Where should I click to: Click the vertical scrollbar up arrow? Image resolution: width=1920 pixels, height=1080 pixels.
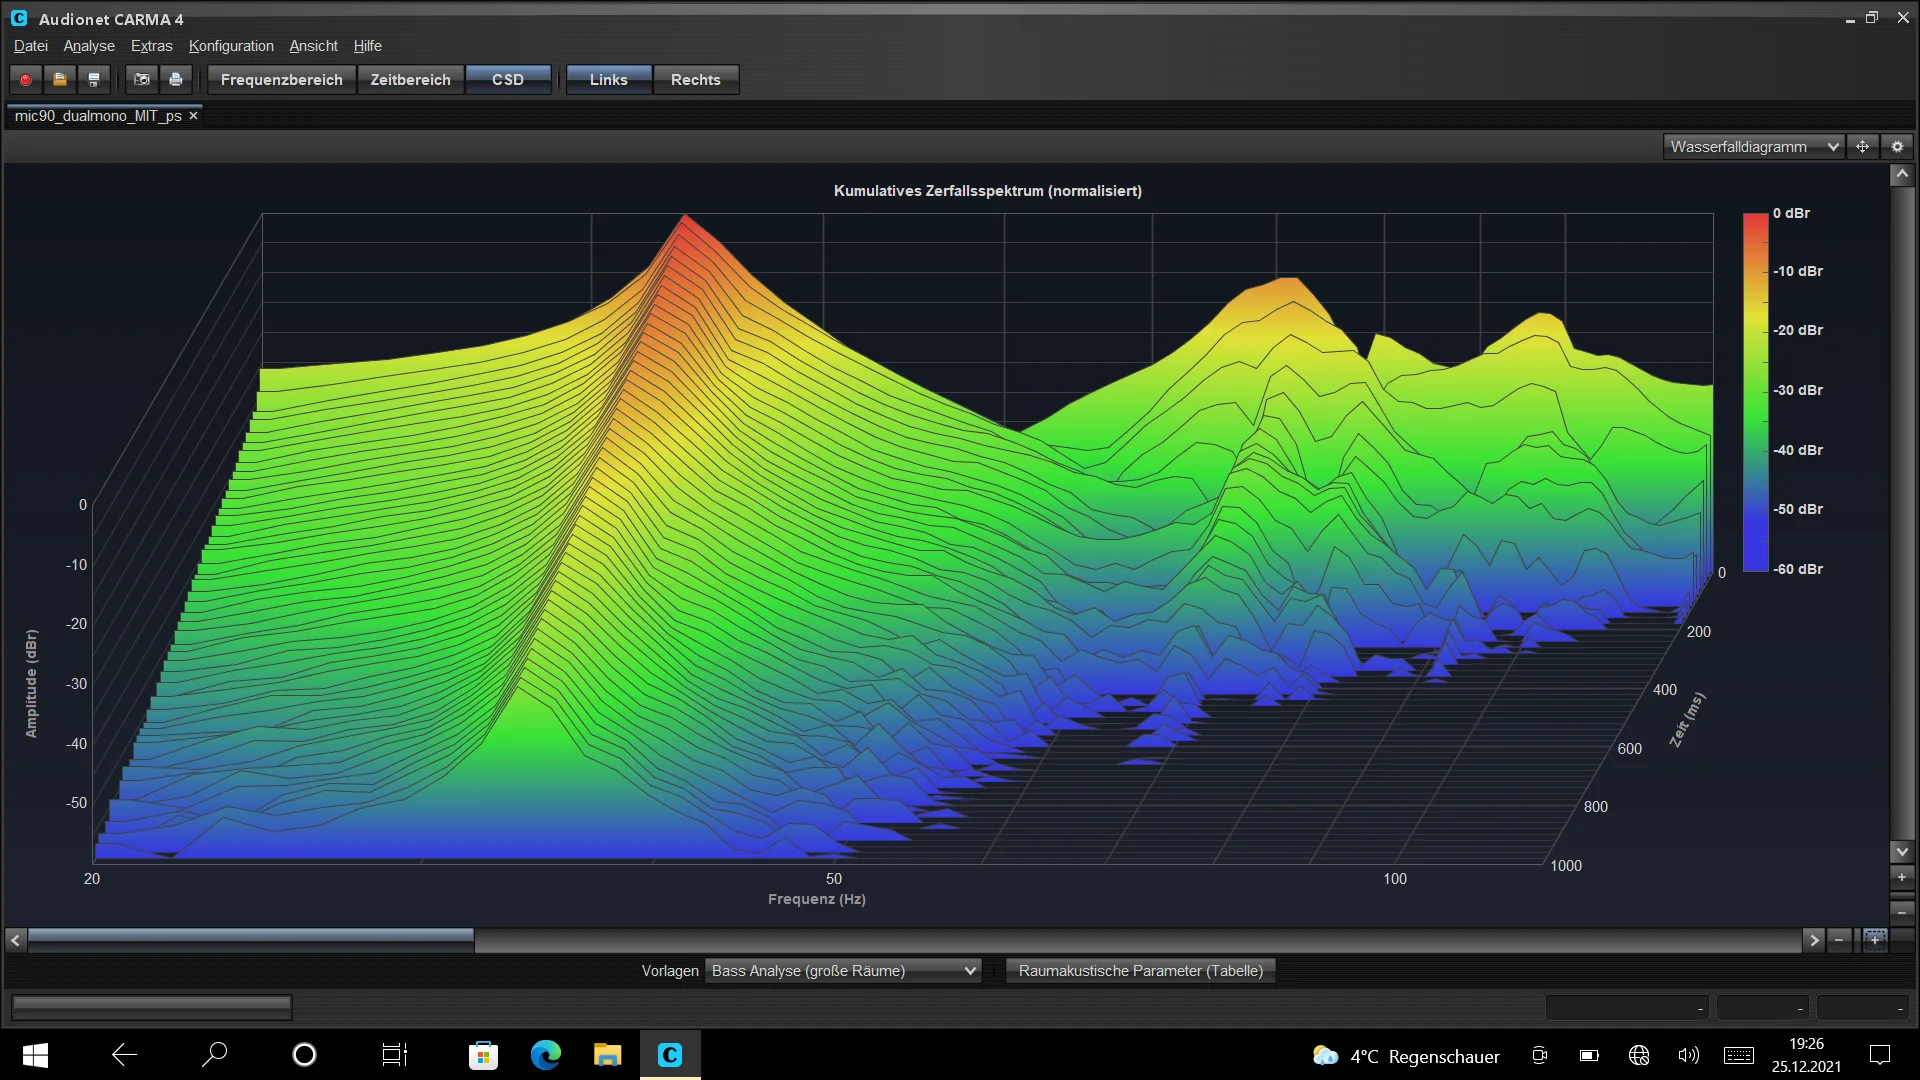1902,175
